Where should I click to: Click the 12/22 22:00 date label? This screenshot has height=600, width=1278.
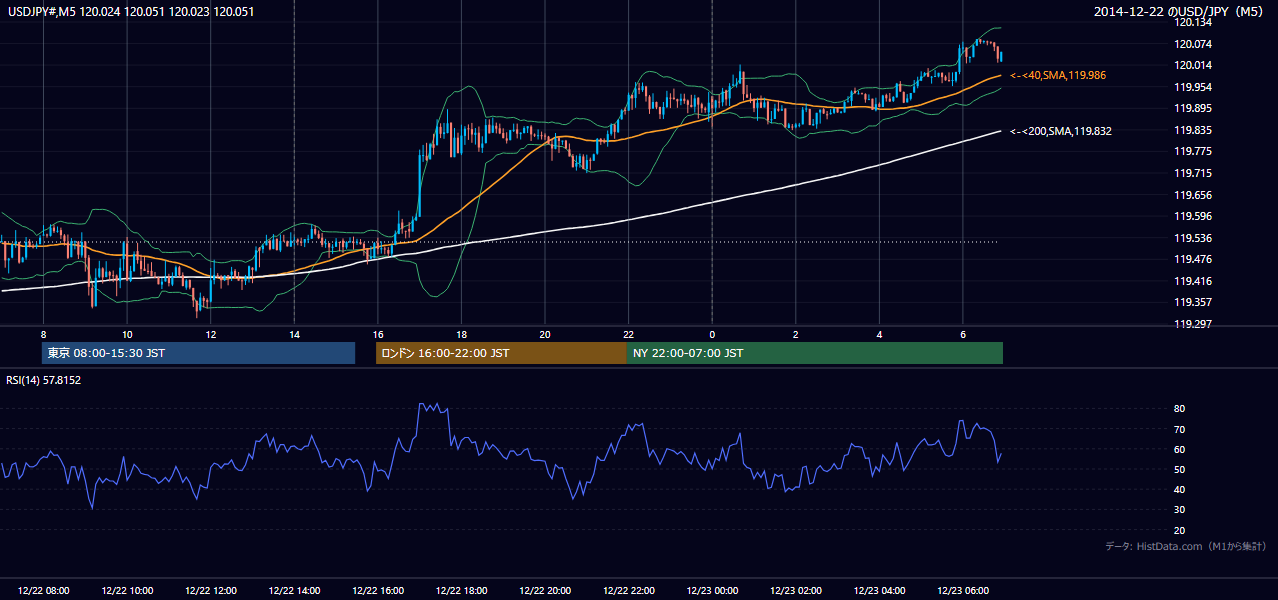click(629, 591)
